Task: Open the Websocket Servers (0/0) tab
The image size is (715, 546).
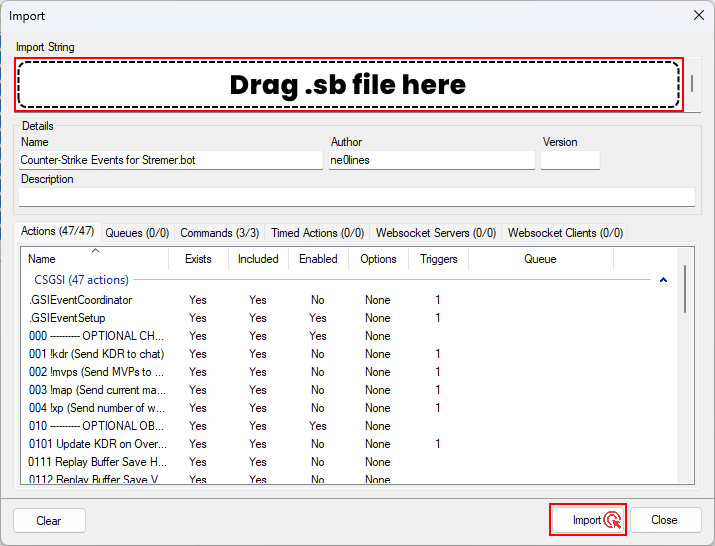Action: point(435,233)
